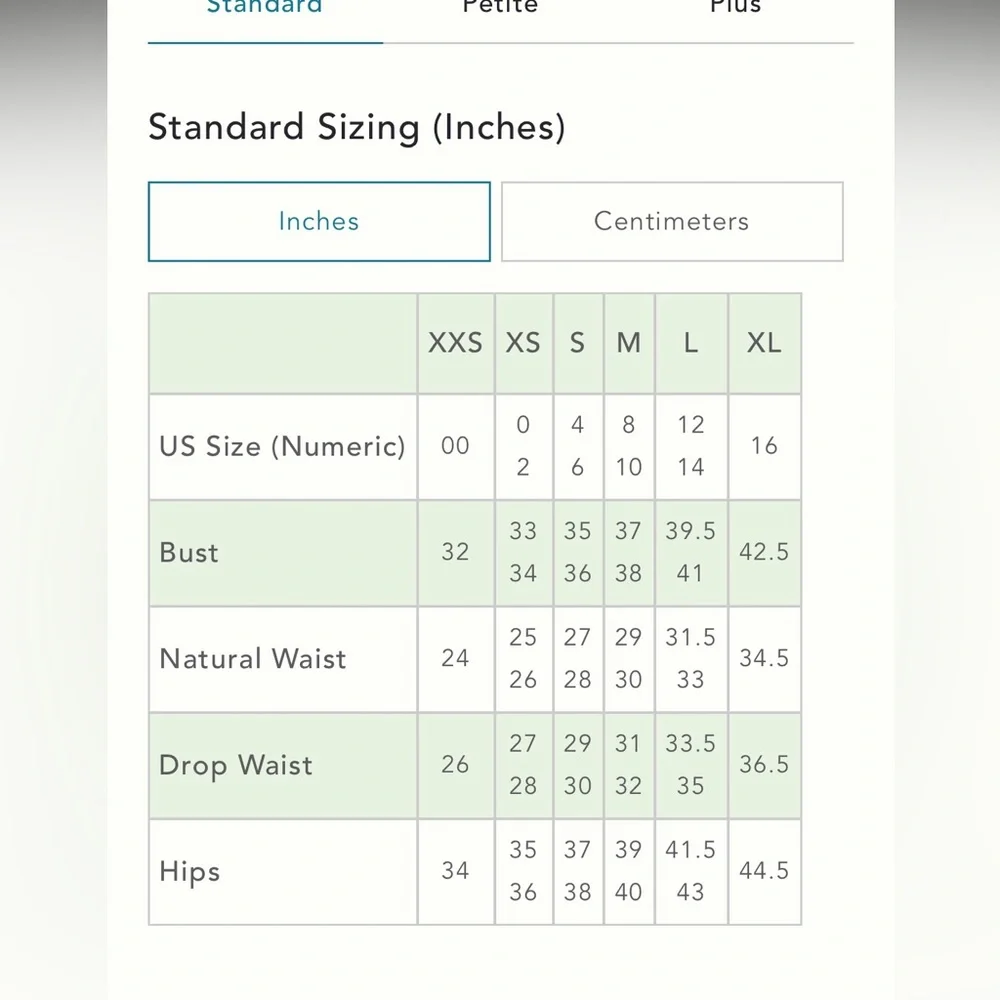This screenshot has height=1000, width=1000.
Task: Switch measurements to Centimeters
Action: (671, 221)
